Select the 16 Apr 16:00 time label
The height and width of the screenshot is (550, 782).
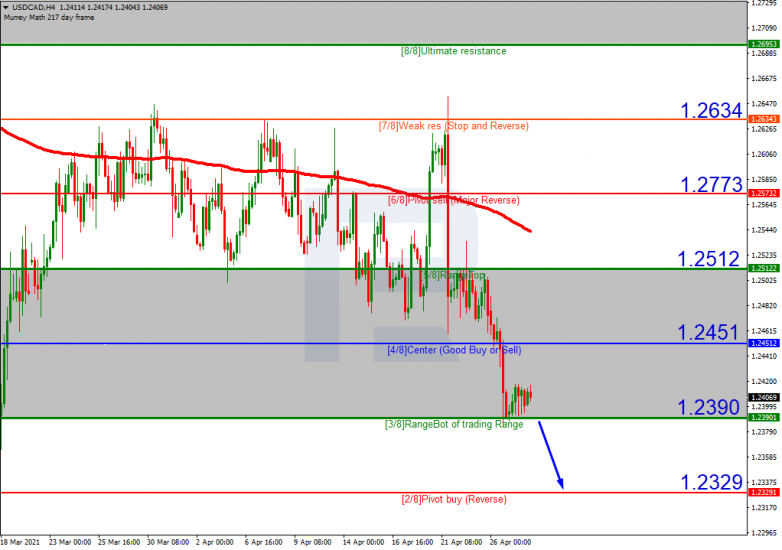tap(412, 542)
